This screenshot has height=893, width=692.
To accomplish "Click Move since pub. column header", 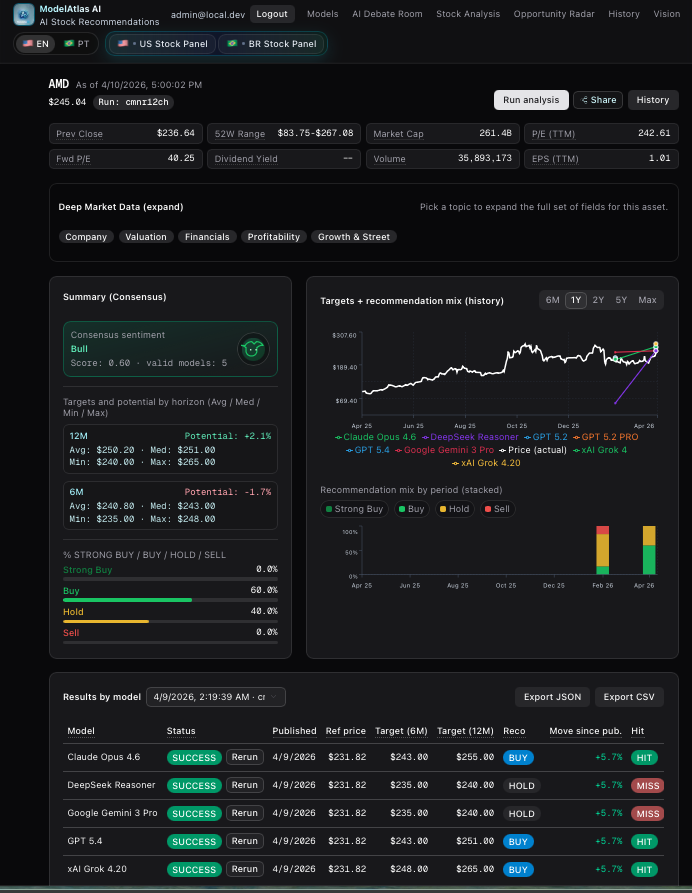I will click(x=585, y=731).
